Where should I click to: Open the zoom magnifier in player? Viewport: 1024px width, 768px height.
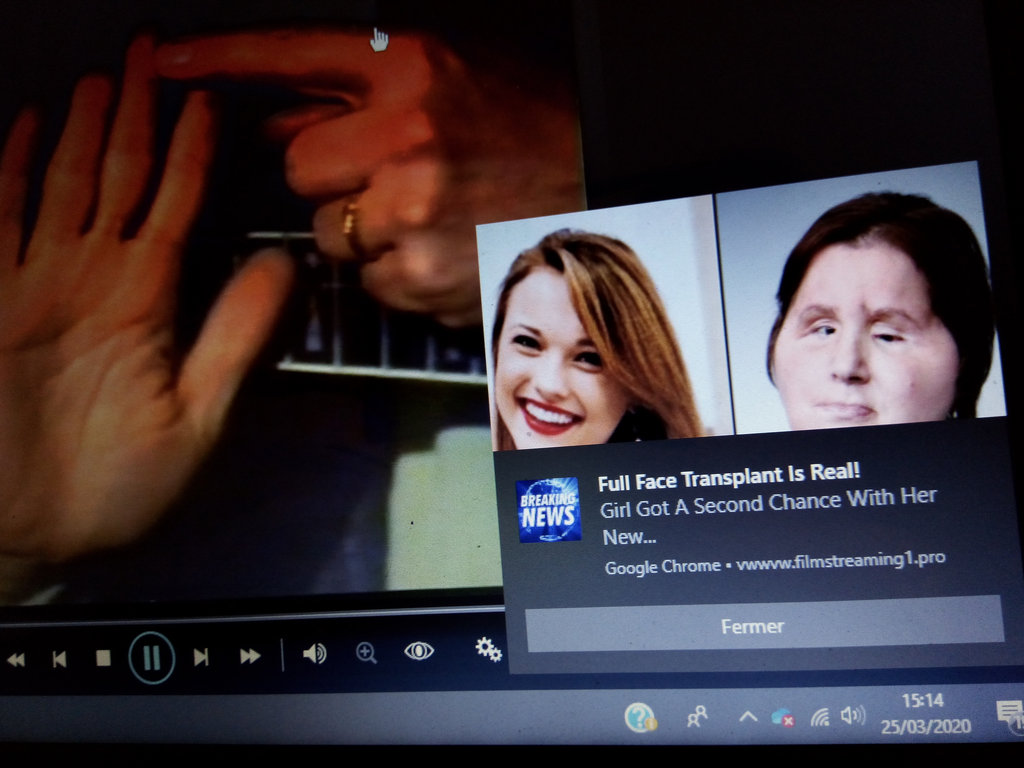click(366, 652)
